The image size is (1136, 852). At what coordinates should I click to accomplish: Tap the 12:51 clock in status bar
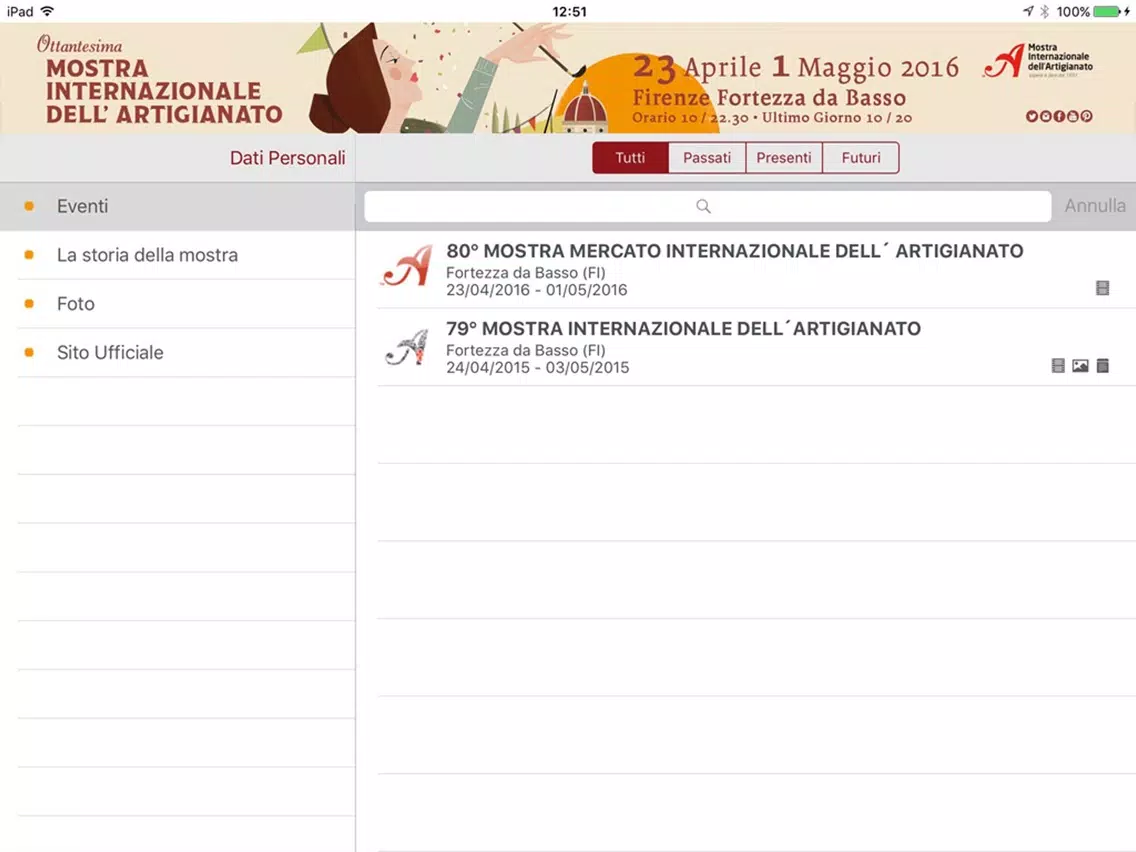point(569,12)
